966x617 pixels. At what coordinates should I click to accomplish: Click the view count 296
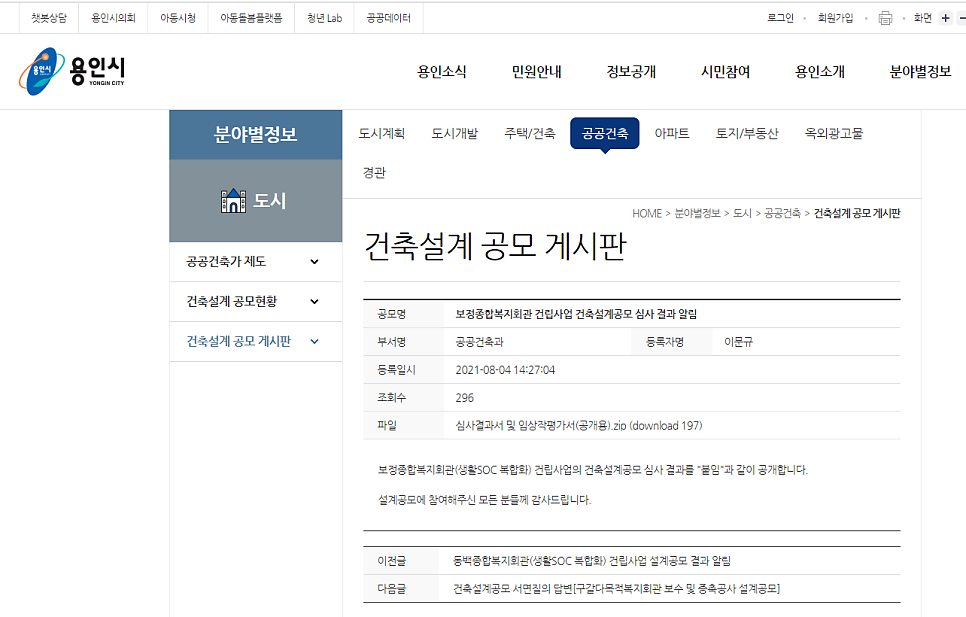point(465,398)
